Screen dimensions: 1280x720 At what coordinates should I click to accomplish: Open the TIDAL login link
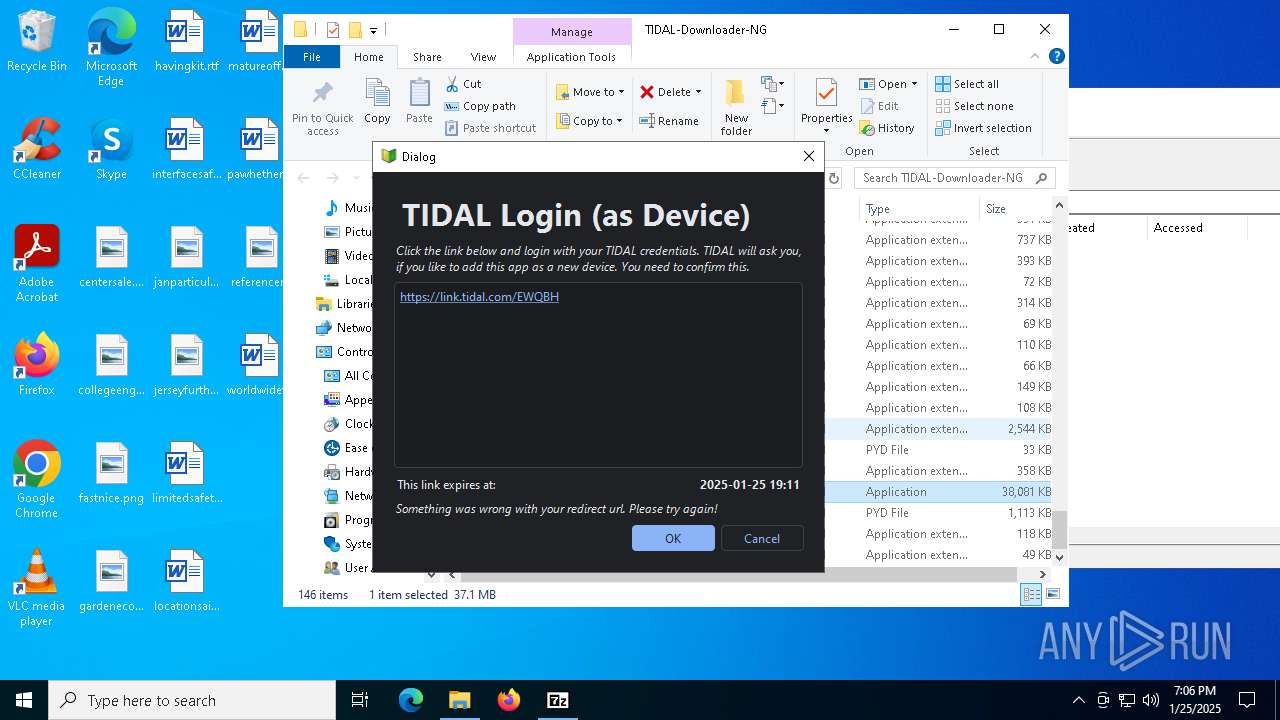pos(479,297)
